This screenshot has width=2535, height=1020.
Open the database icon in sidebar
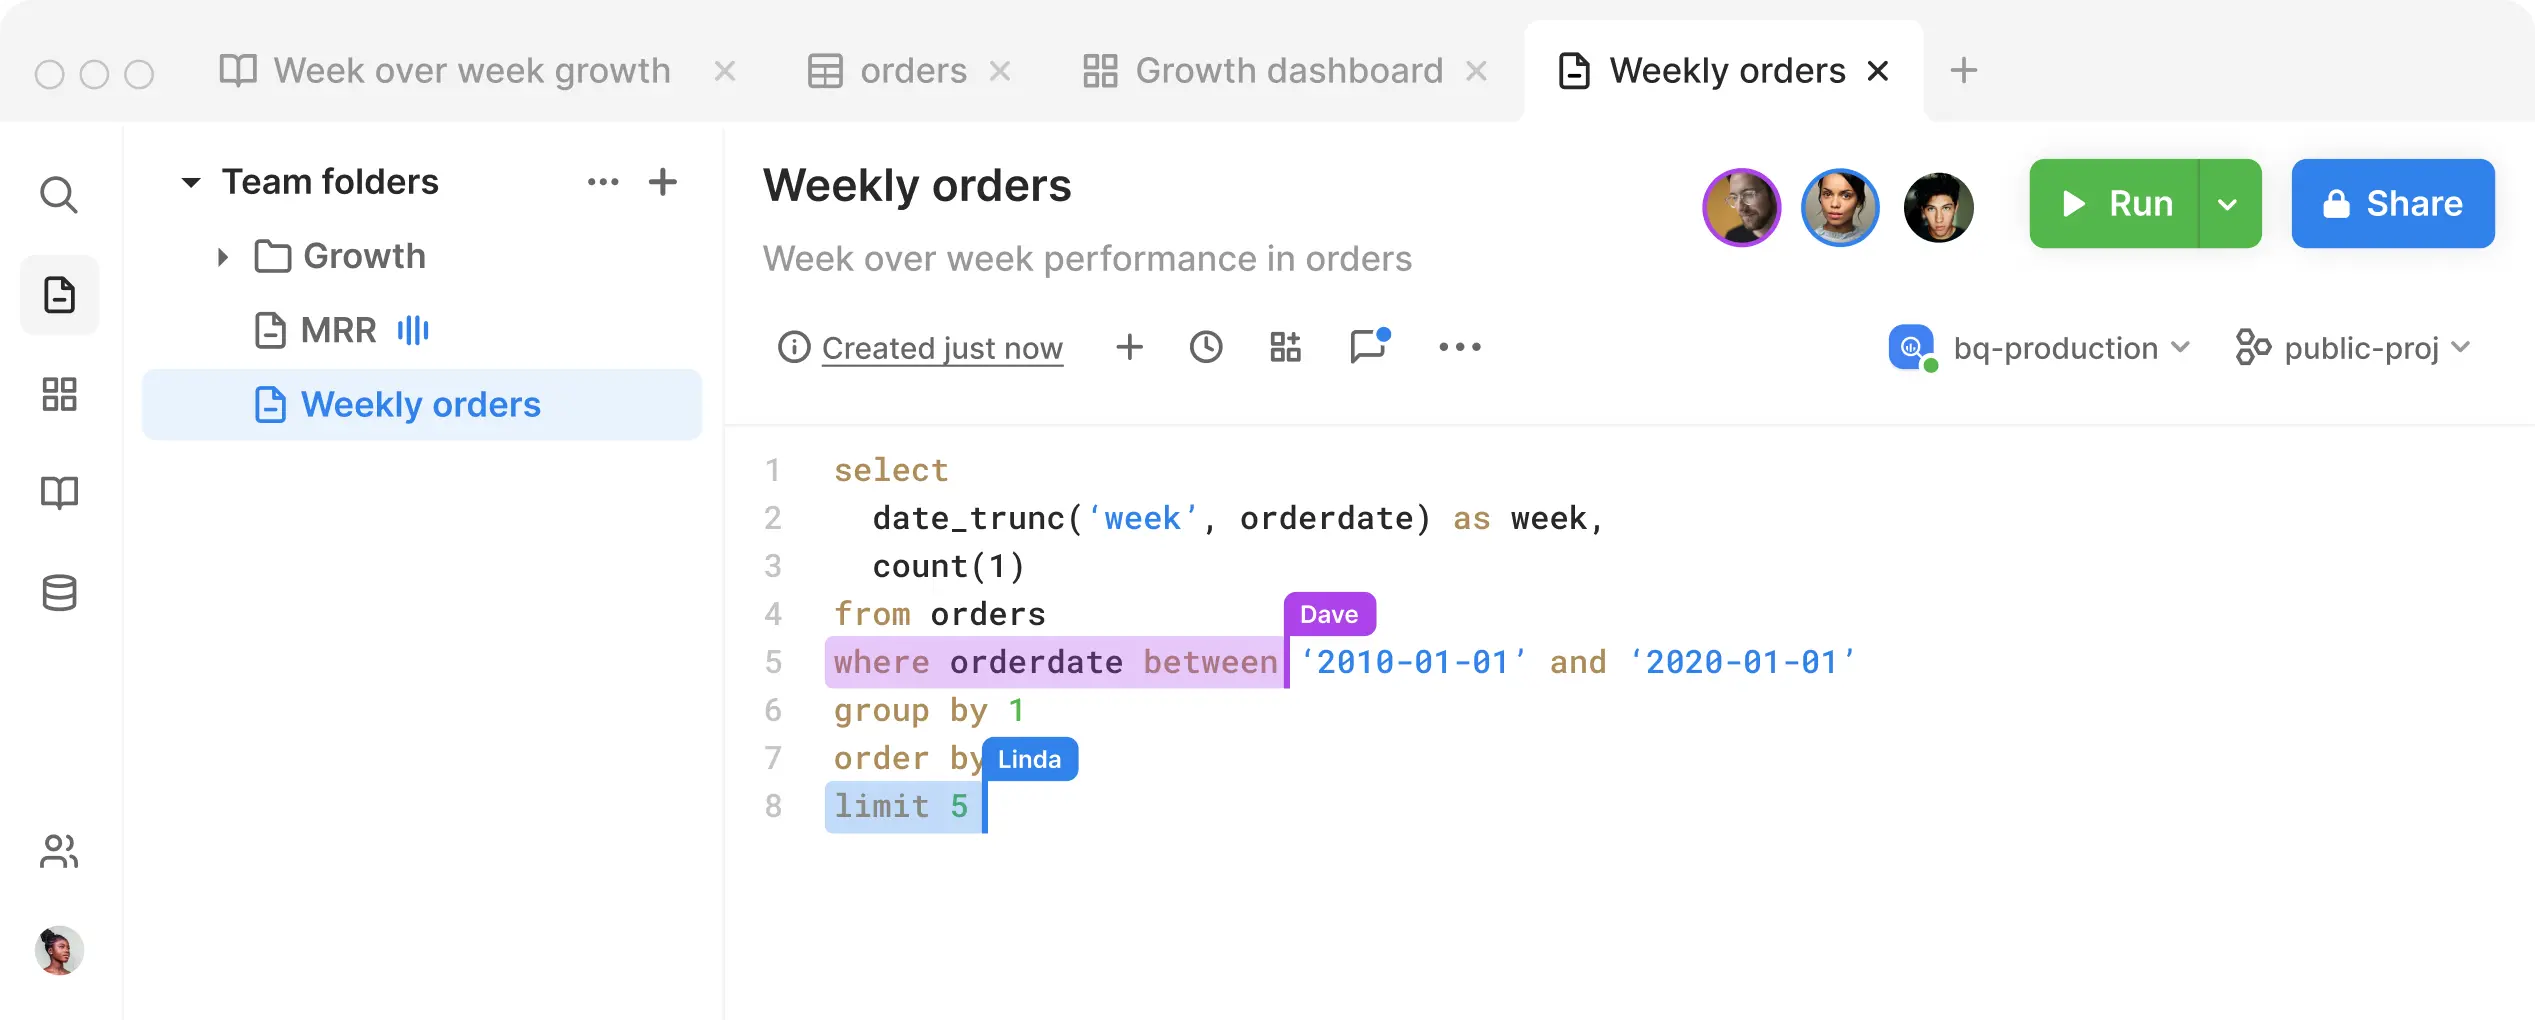click(x=59, y=592)
